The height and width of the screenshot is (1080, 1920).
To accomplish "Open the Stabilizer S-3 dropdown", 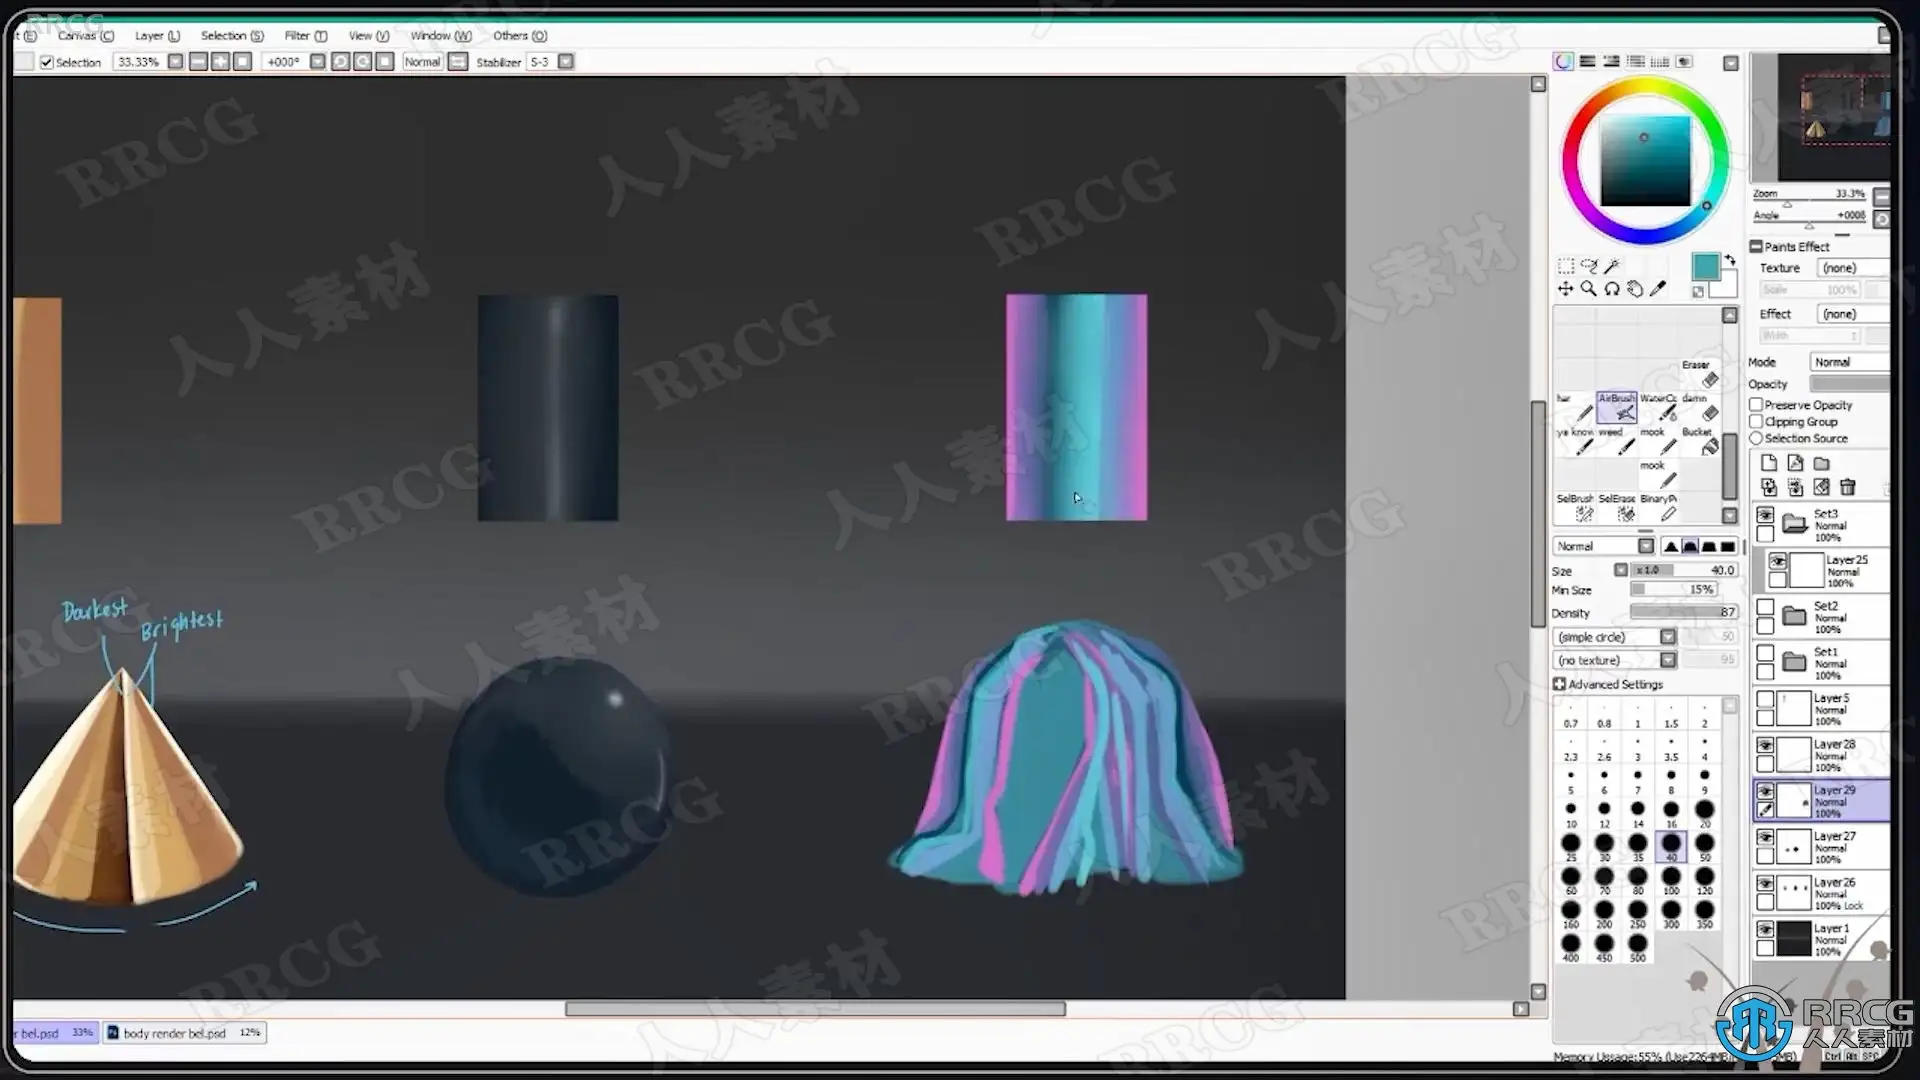I will tap(566, 62).
